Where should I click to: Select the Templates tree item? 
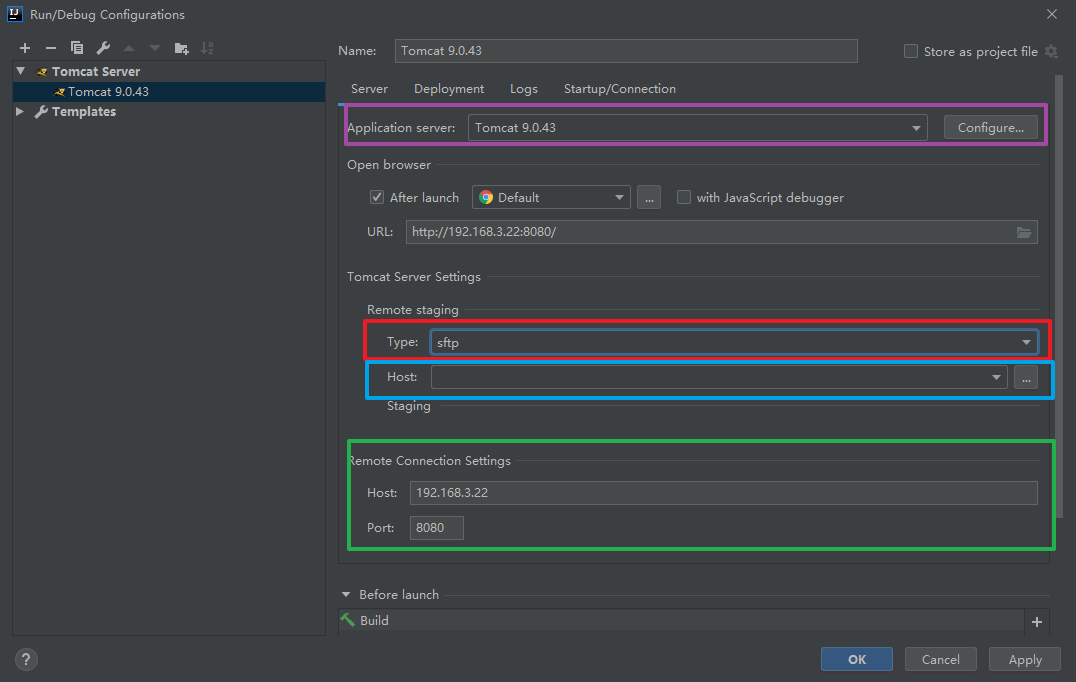(84, 111)
